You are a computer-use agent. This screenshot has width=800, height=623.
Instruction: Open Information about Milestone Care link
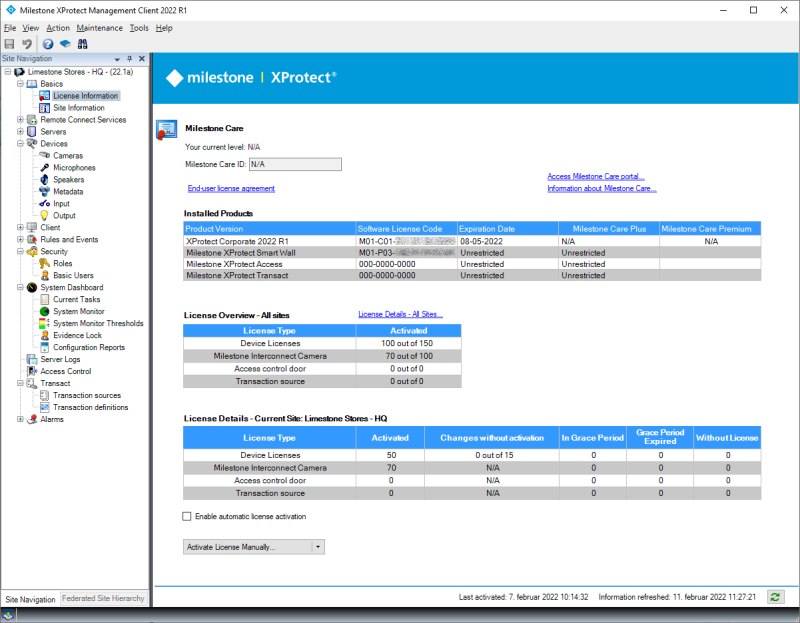(x=602, y=189)
